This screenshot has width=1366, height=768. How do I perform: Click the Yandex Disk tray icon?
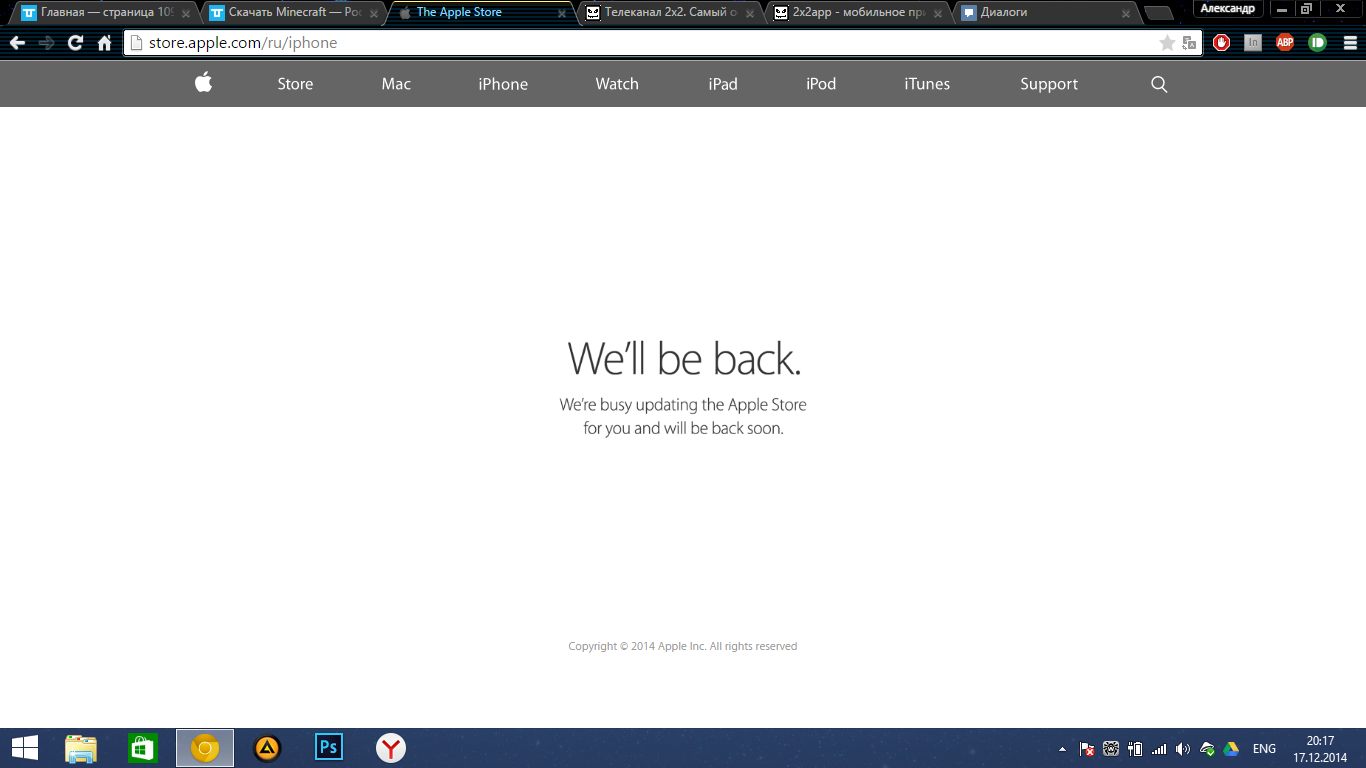[1208, 749]
